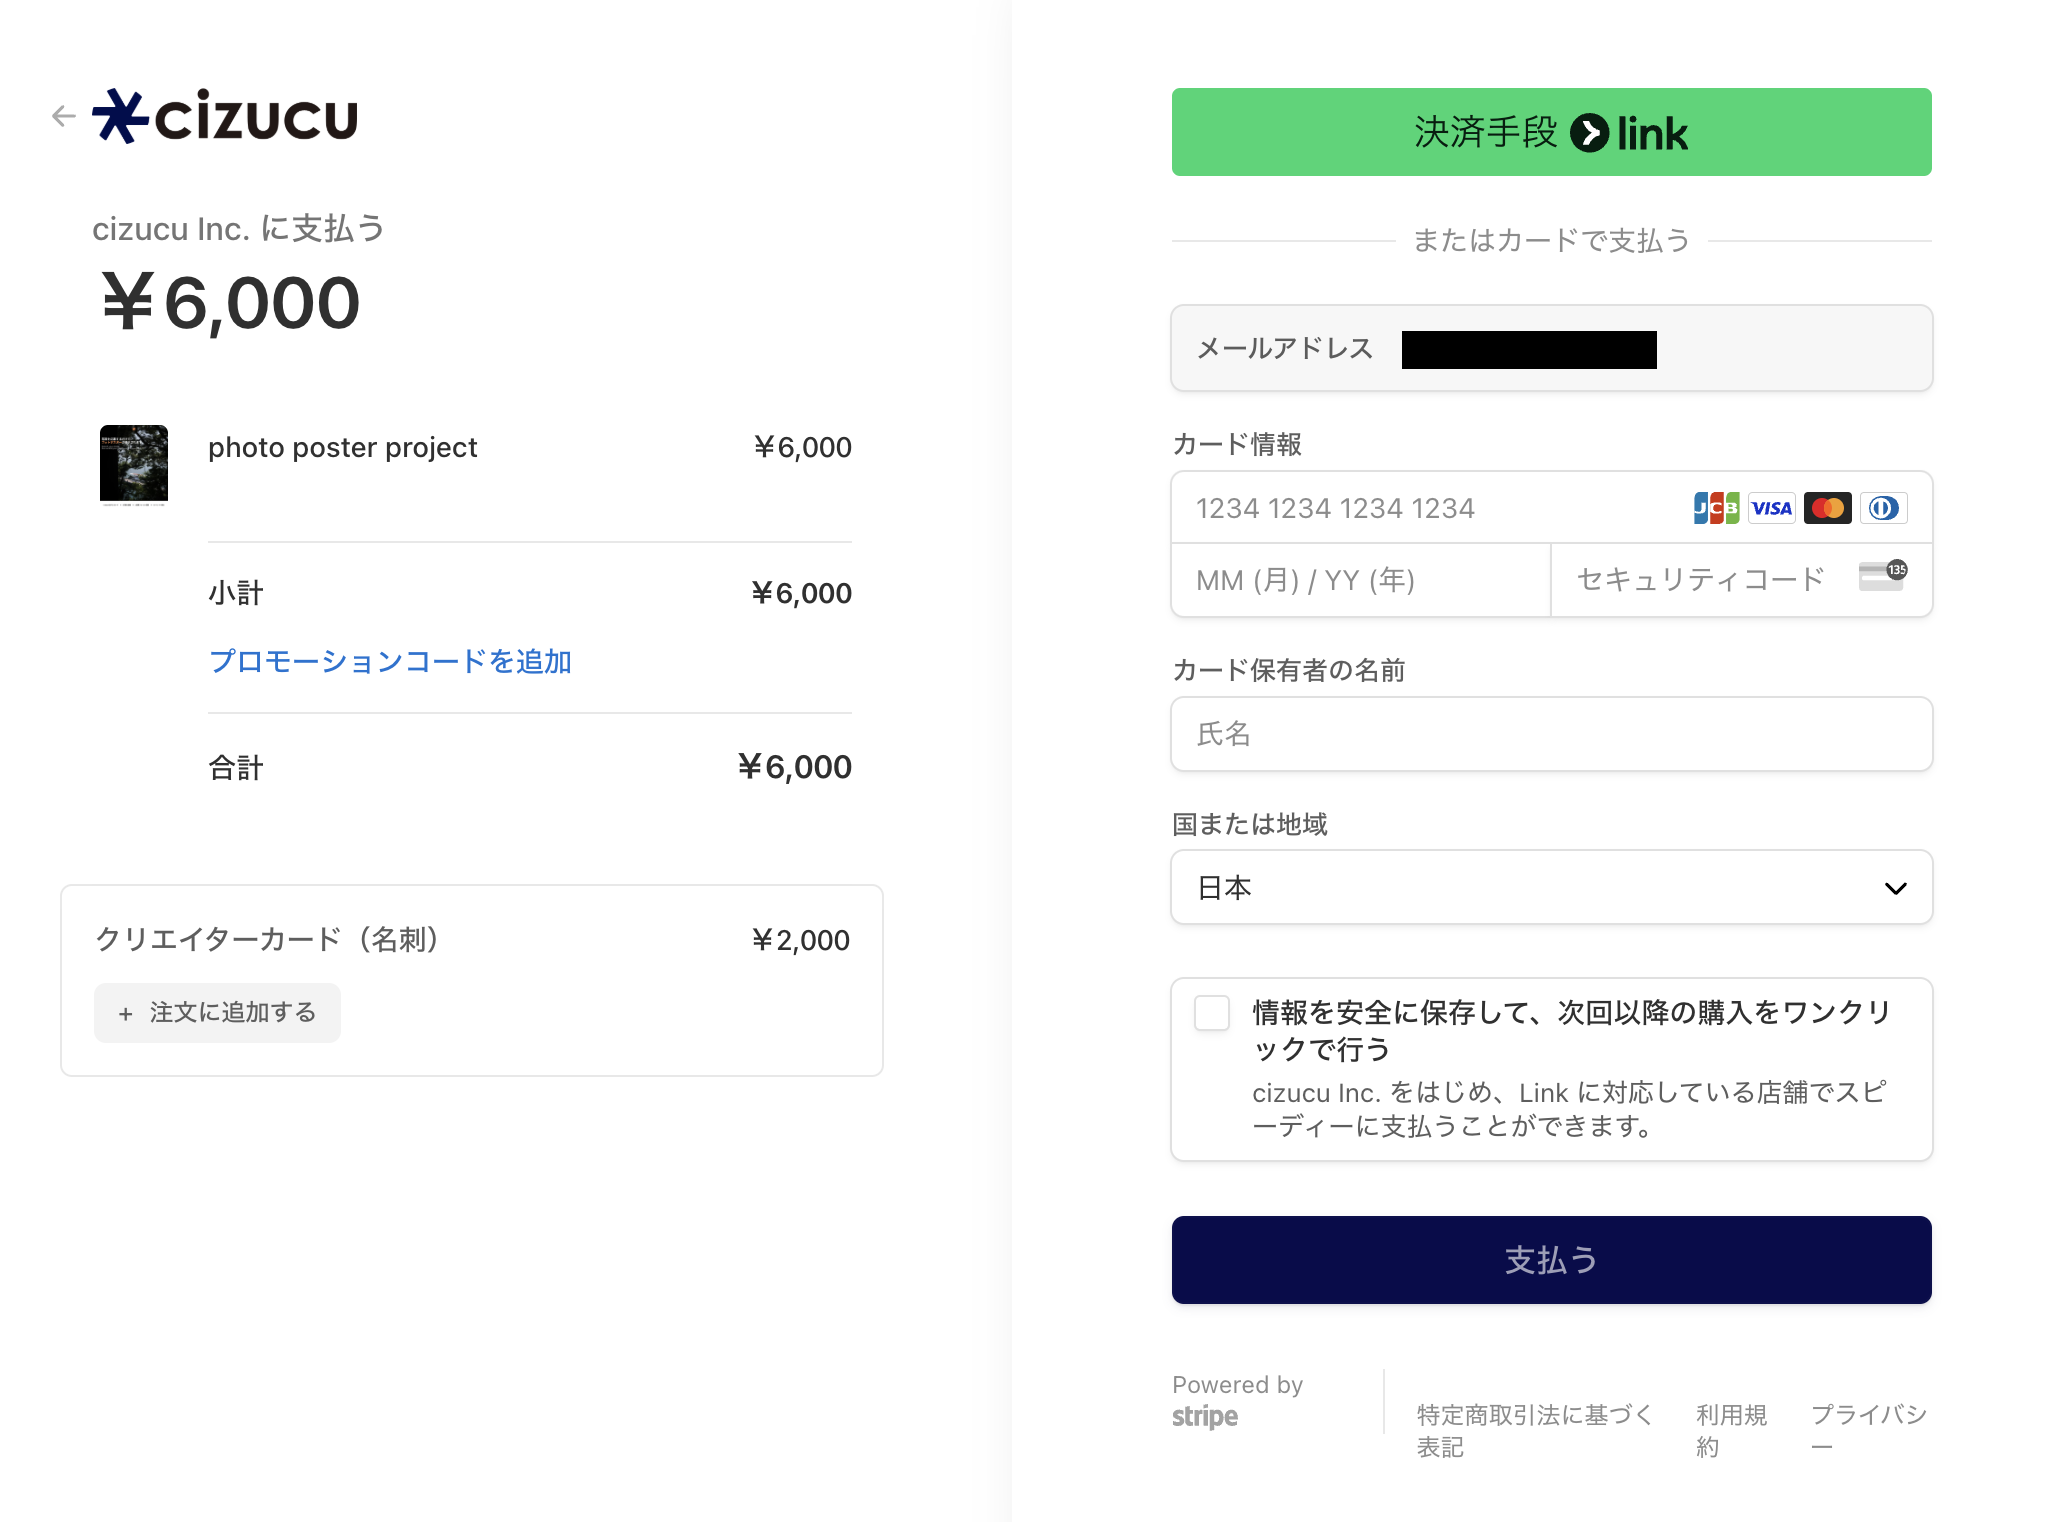Click the JCB card icon
Screen dimensions: 2068x1522
[x=1716, y=508]
